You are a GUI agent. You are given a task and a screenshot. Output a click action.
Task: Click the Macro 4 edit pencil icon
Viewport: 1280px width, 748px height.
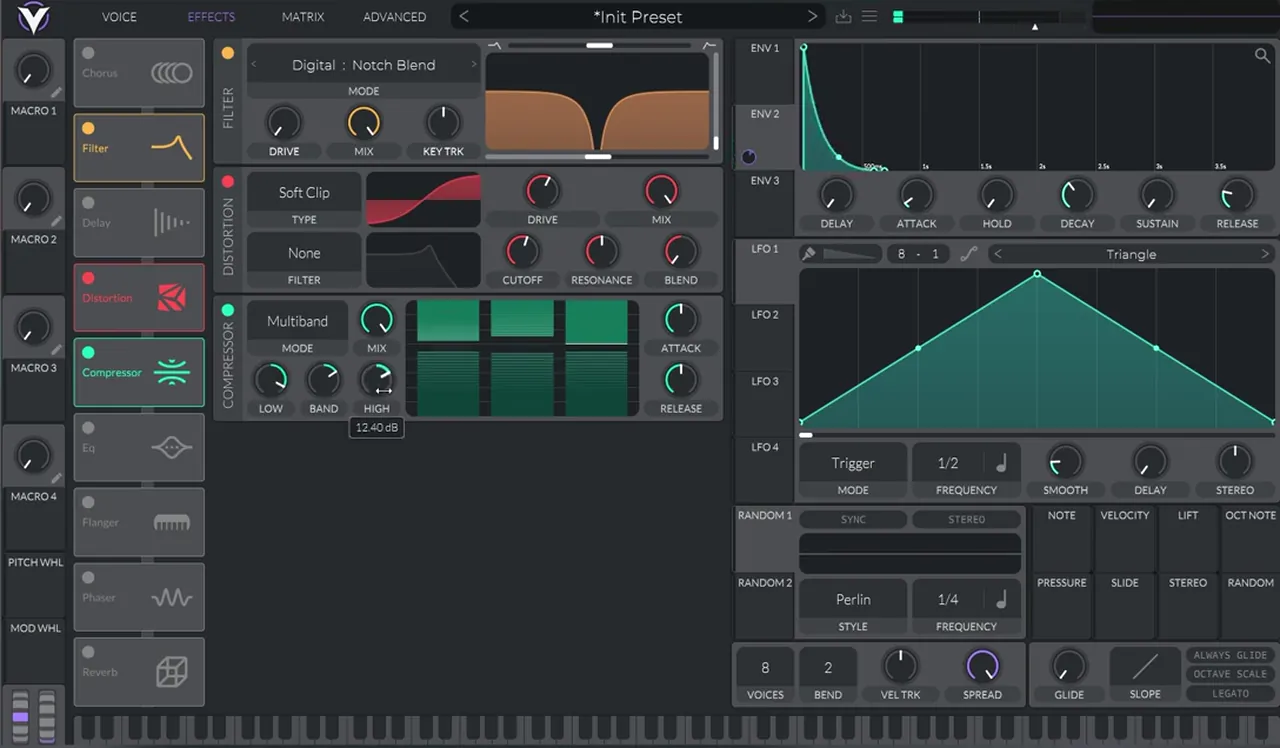click(x=57, y=478)
